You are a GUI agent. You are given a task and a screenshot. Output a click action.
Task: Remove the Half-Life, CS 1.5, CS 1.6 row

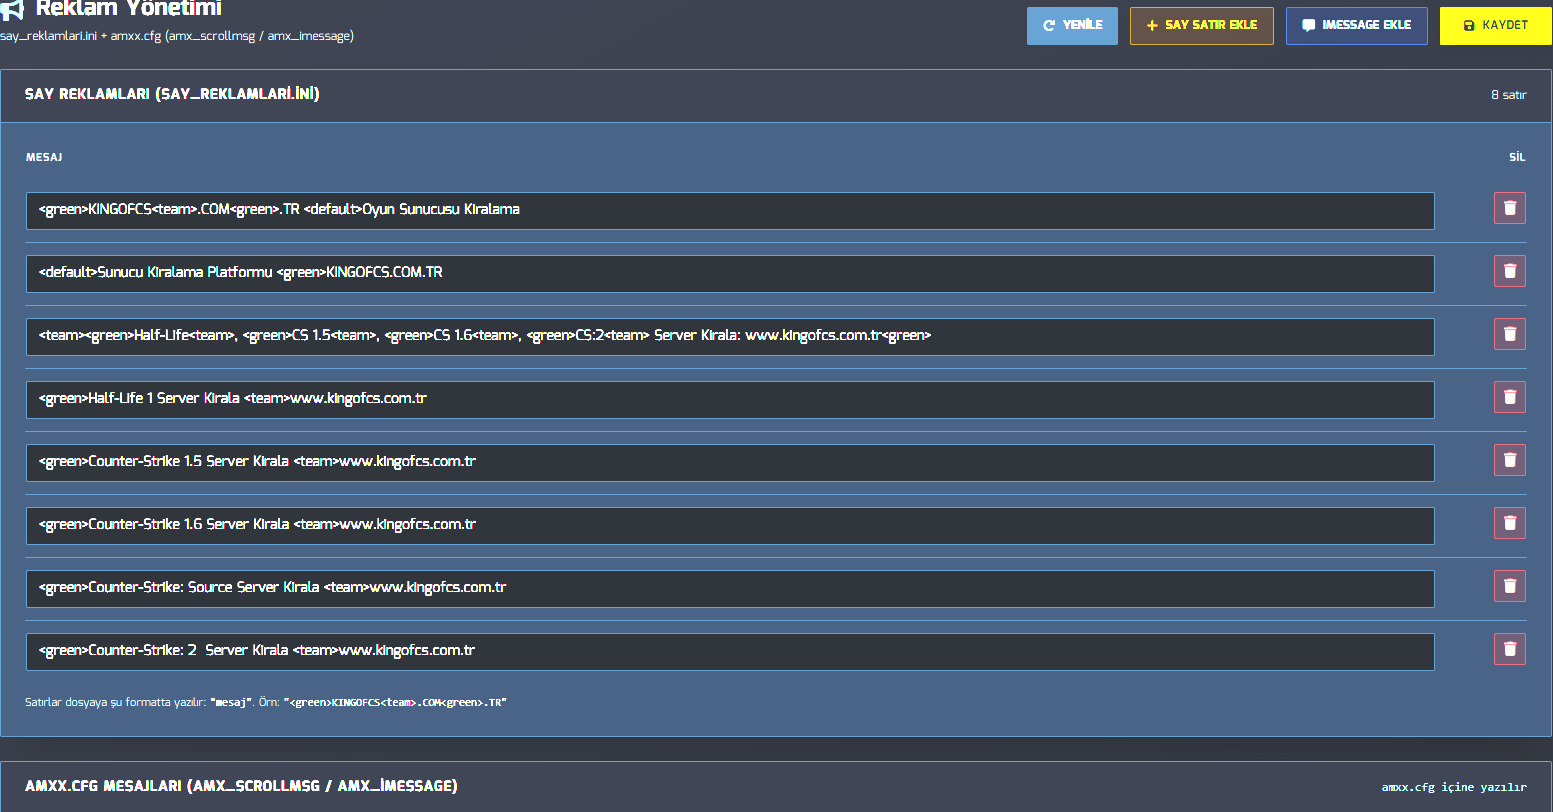coord(1510,334)
